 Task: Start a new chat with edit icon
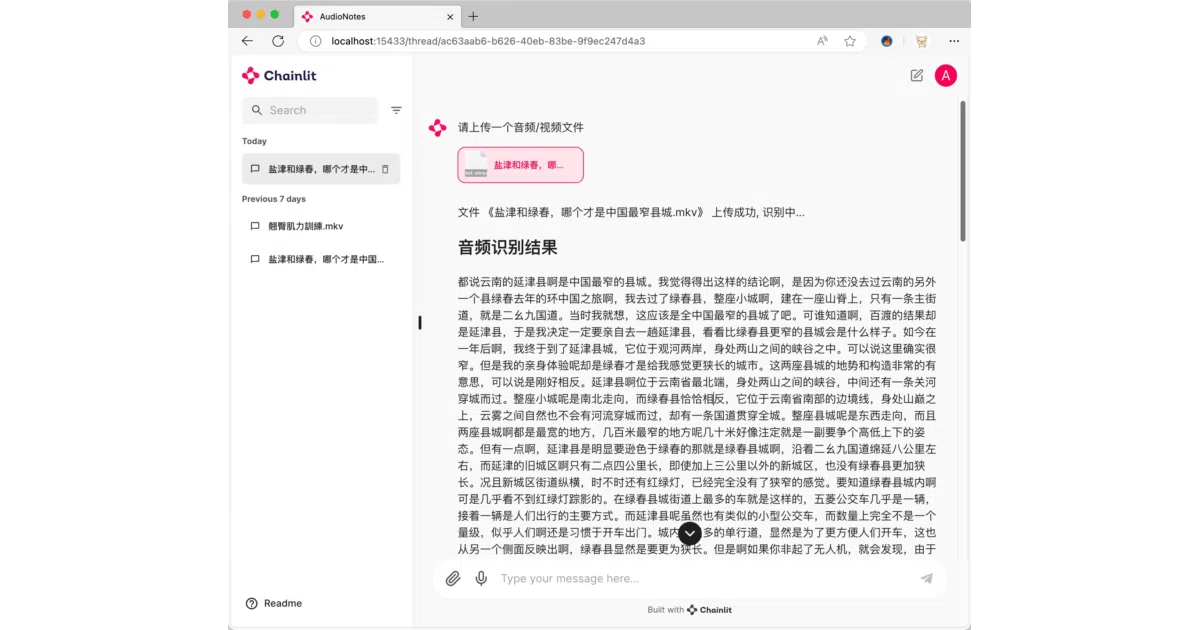click(917, 75)
